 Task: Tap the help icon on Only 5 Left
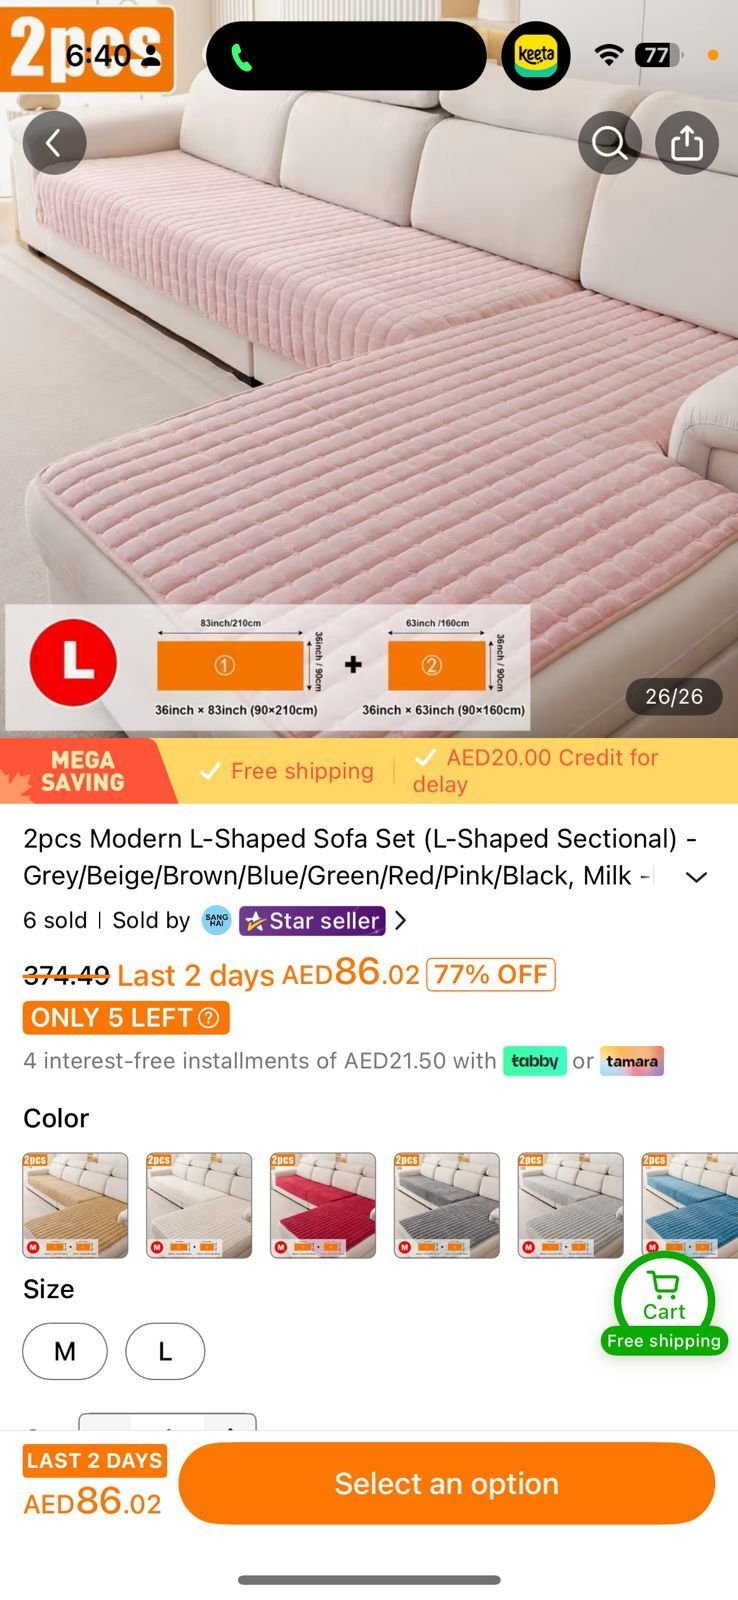click(x=209, y=1018)
